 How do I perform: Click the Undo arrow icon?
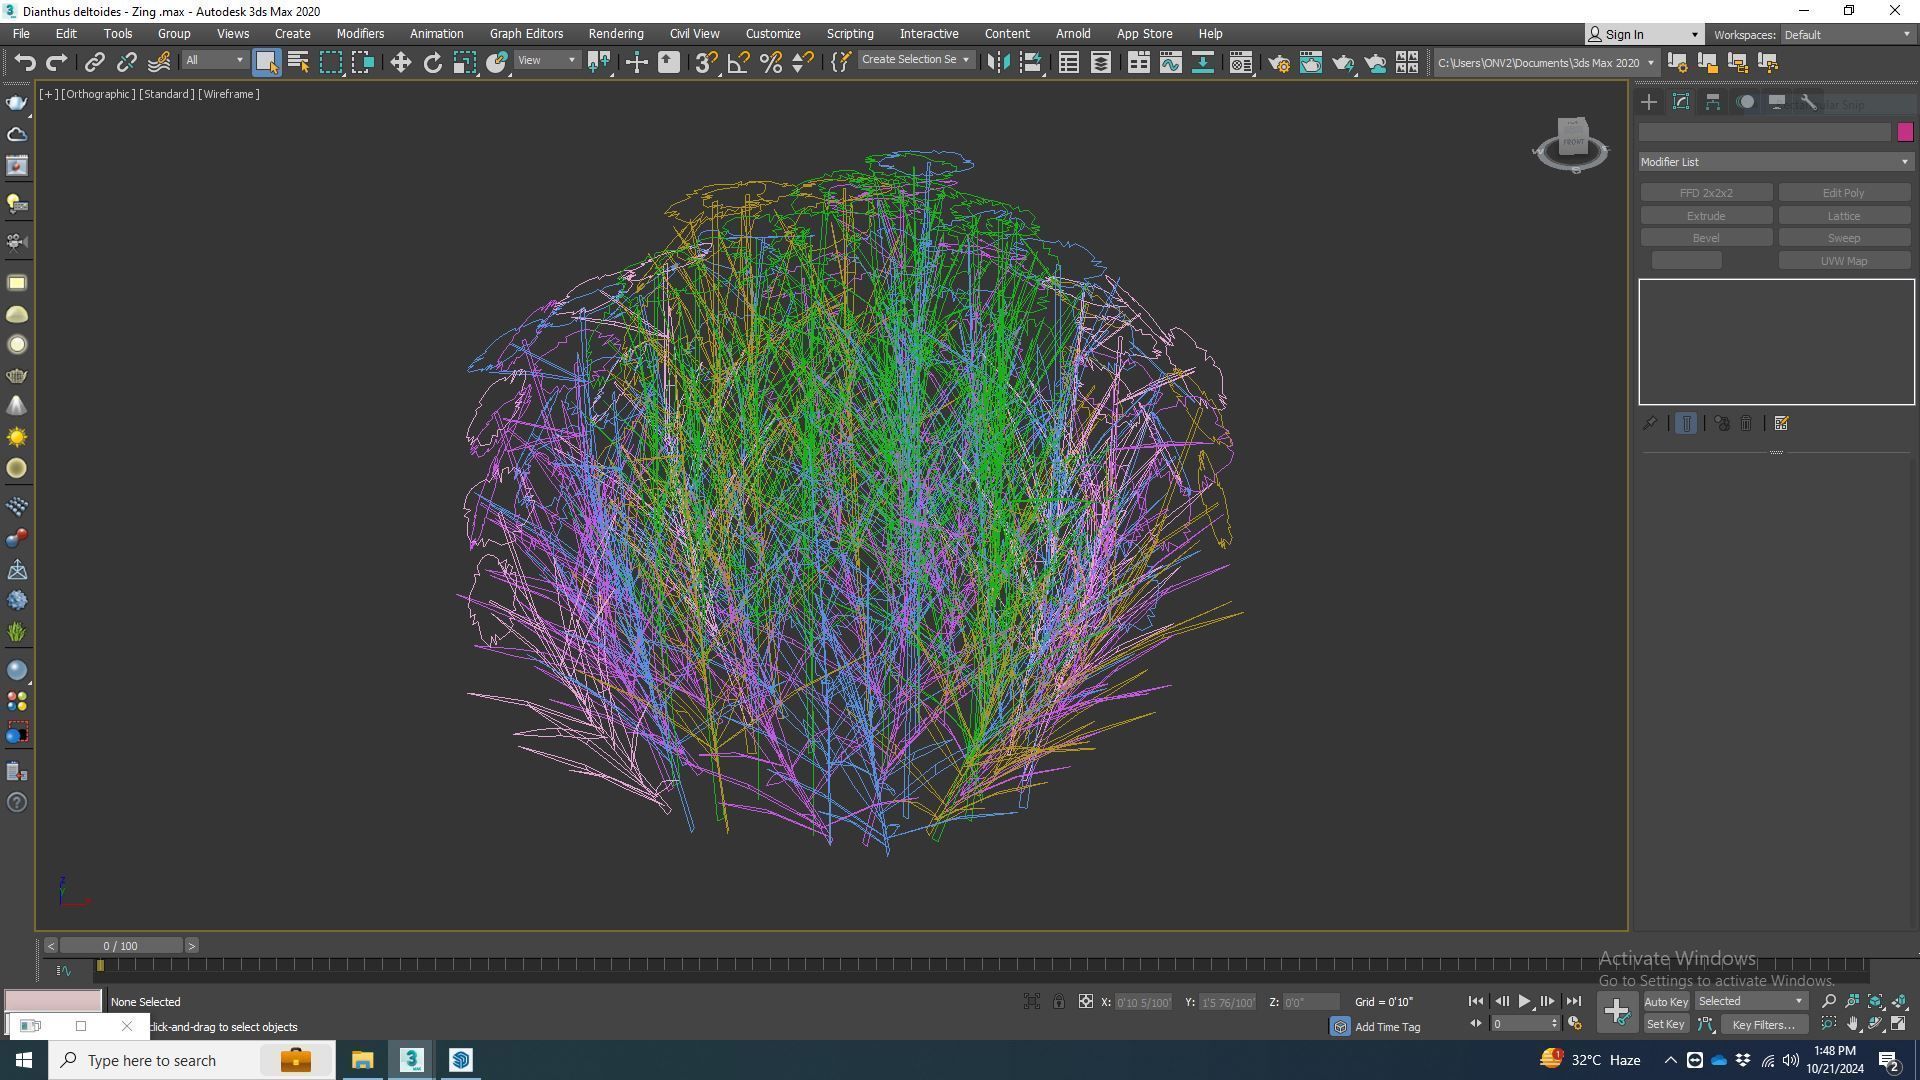[x=25, y=63]
